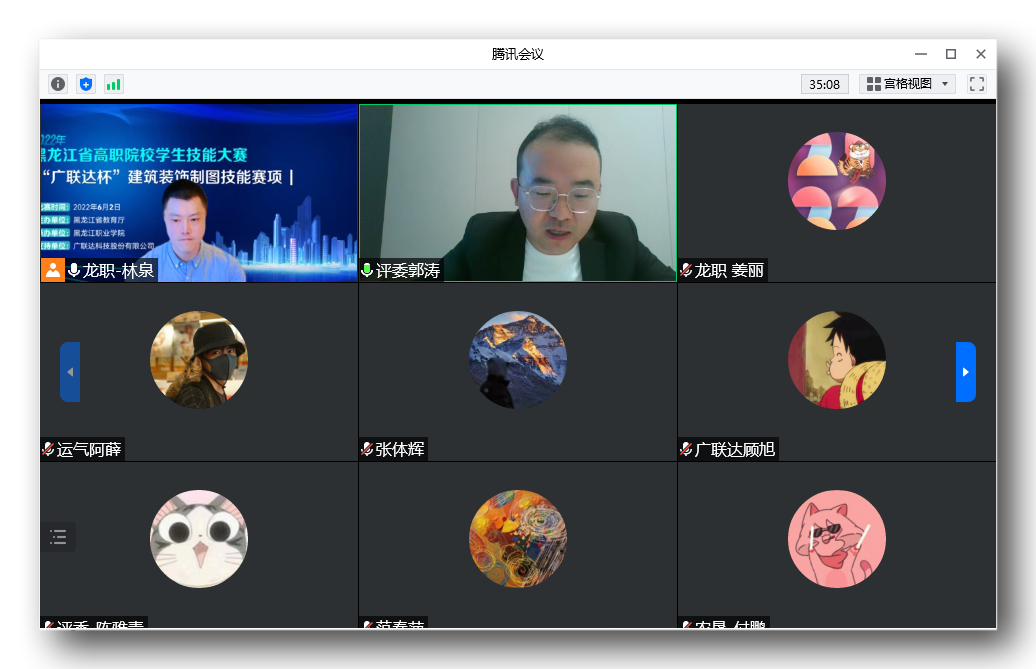Check the green network signal icon
1036x669 pixels.
[x=113, y=84]
